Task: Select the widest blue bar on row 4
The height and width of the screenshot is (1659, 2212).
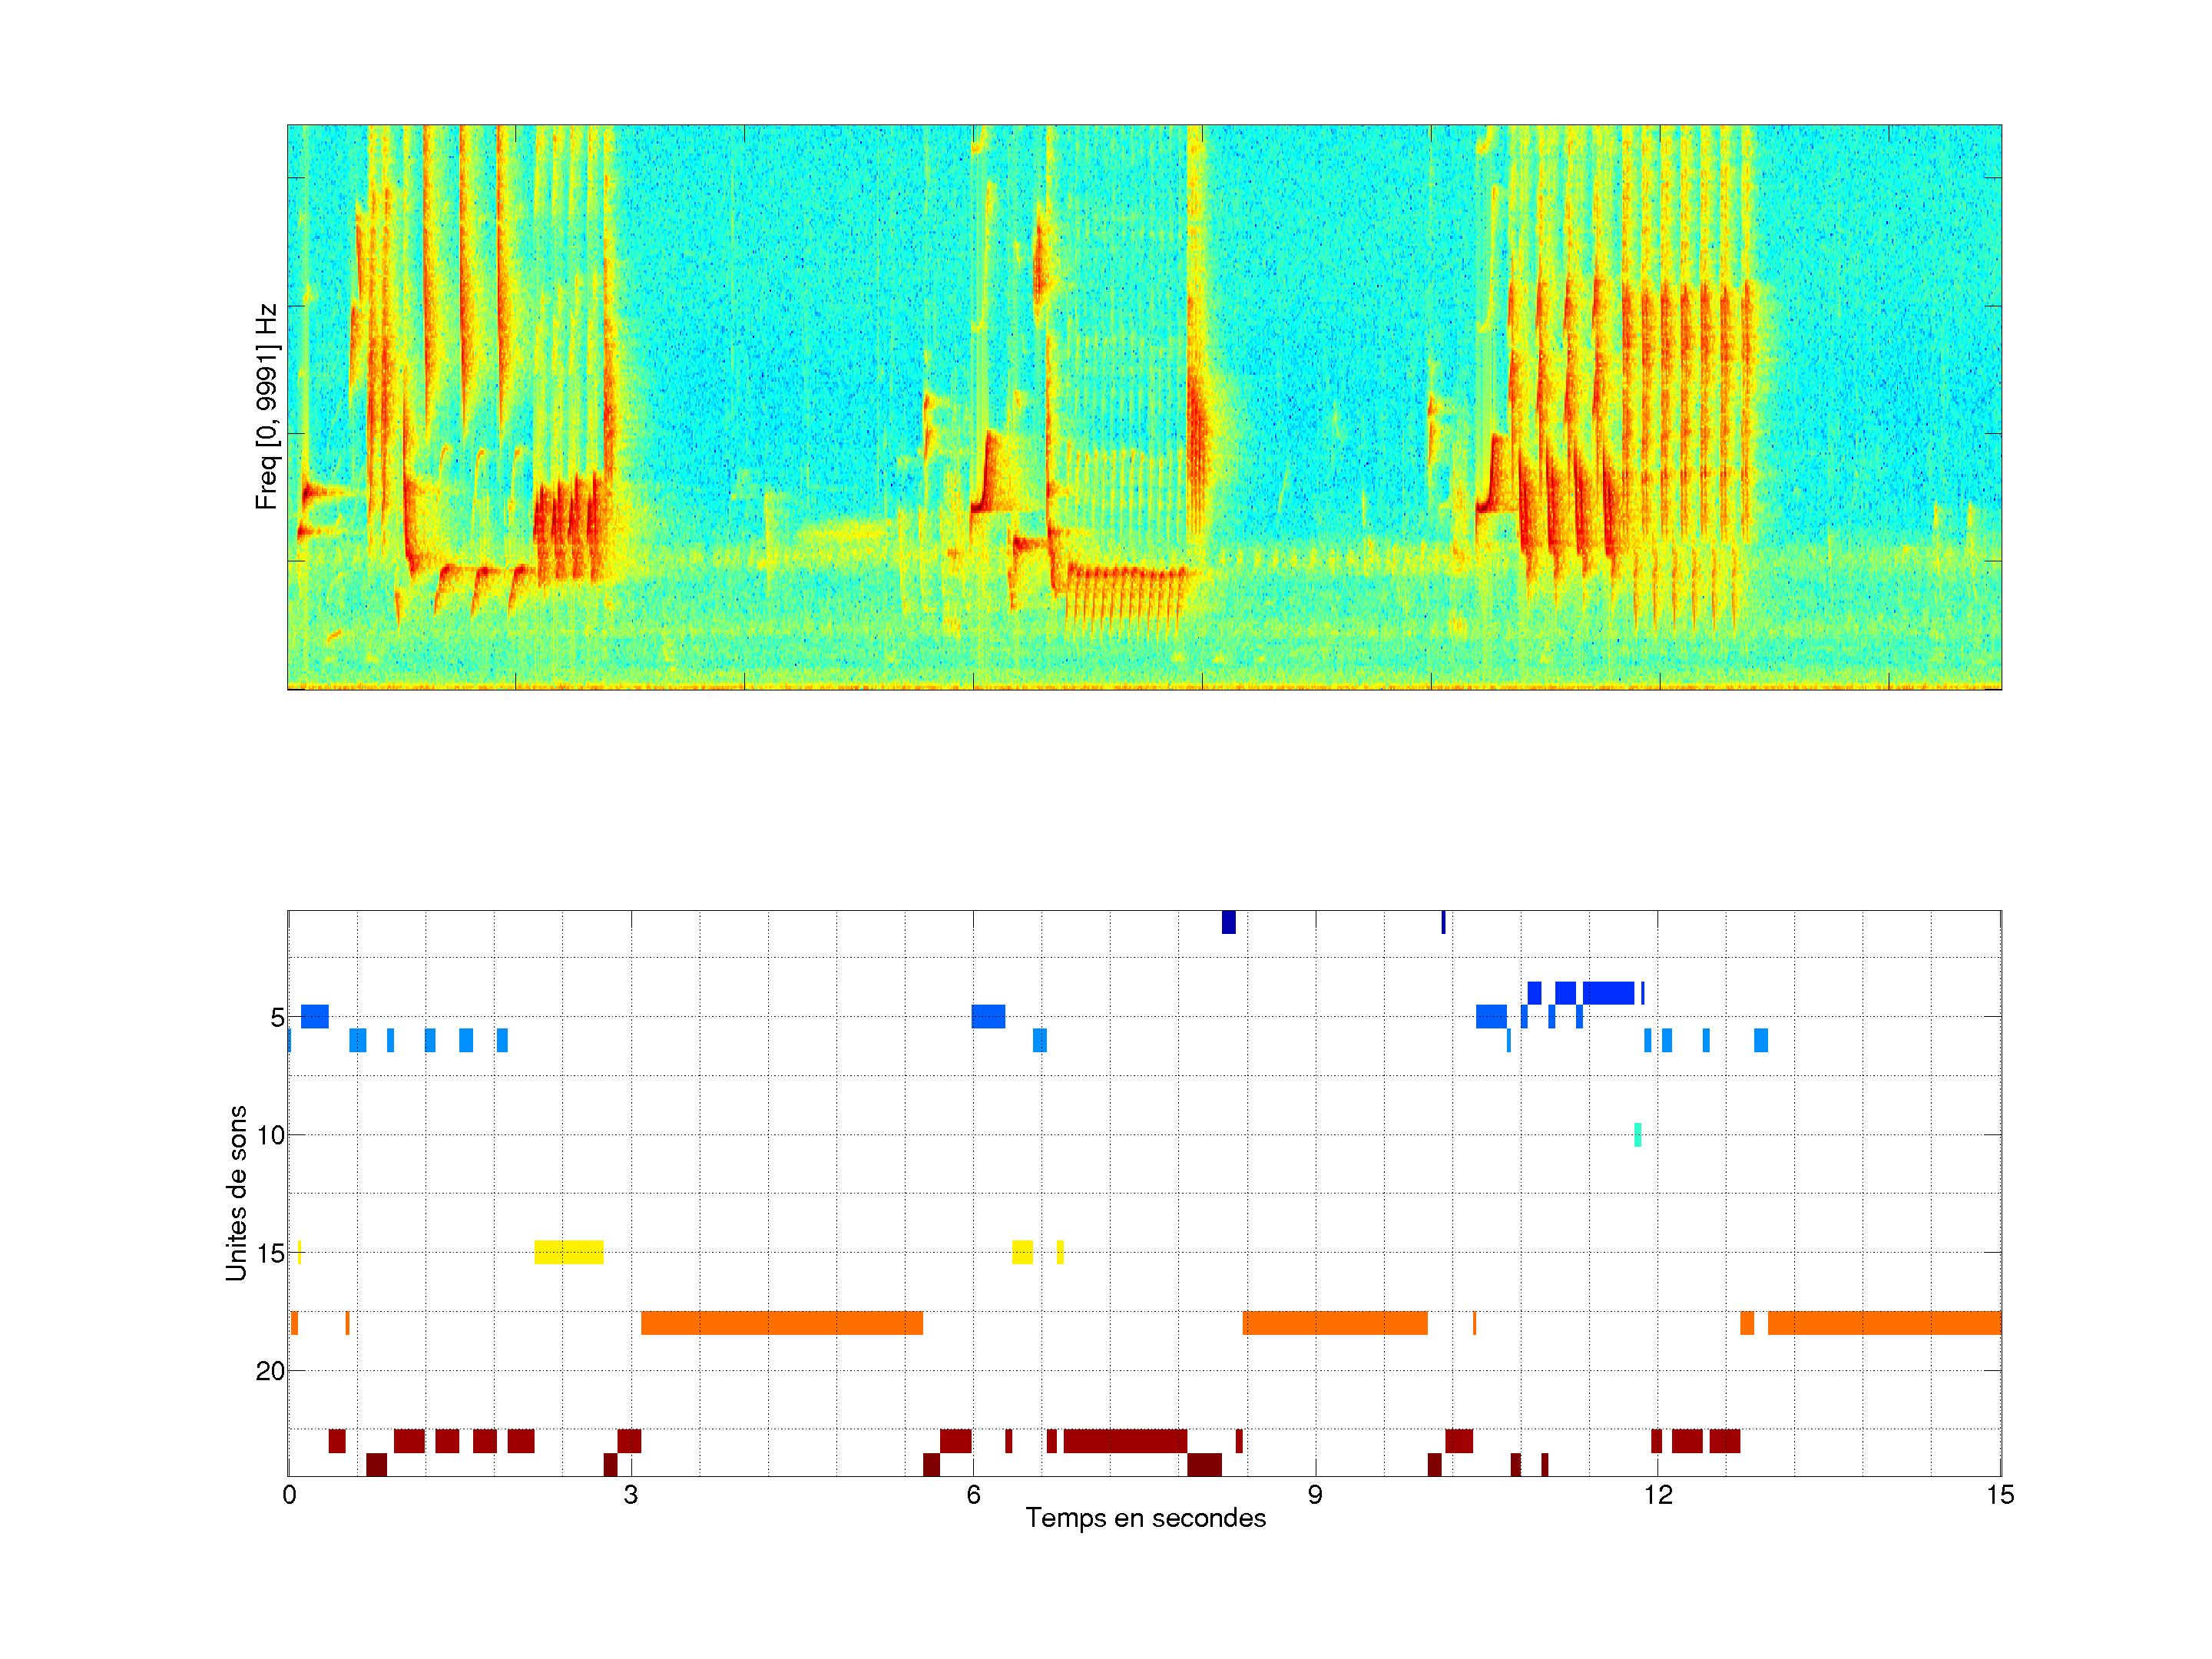Action: tap(1608, 993)
